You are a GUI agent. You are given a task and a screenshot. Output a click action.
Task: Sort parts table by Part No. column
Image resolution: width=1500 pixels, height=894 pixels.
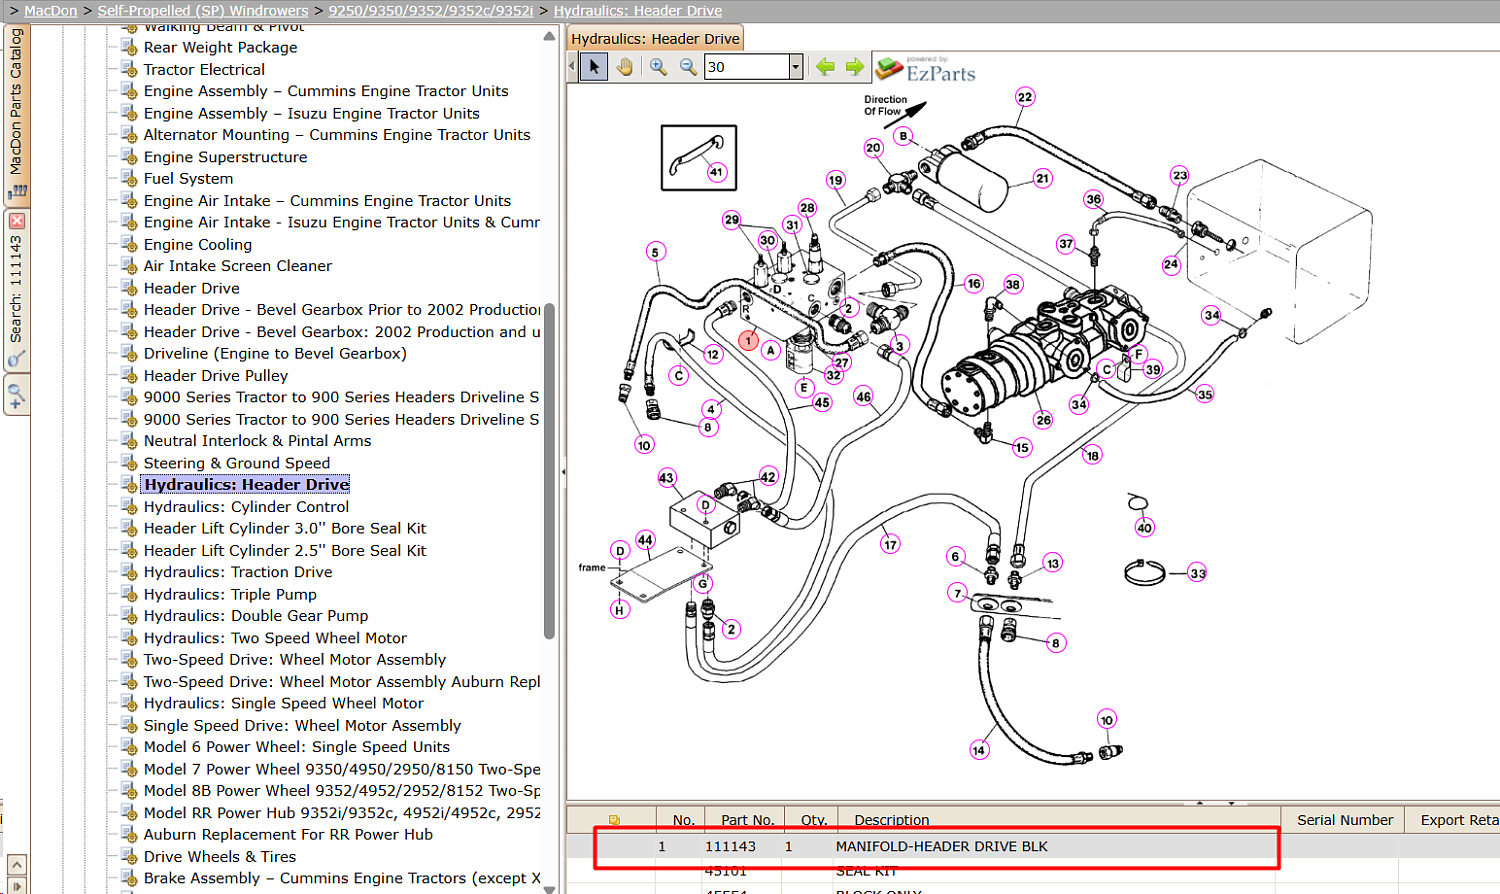[747, 820]
